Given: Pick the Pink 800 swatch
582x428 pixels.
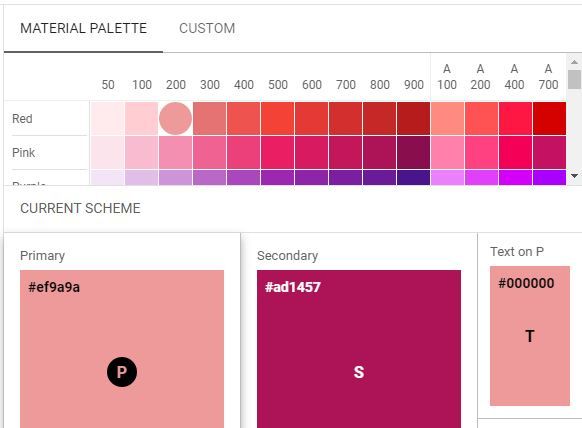Looking at the screenshot, I should pos(379,152).
